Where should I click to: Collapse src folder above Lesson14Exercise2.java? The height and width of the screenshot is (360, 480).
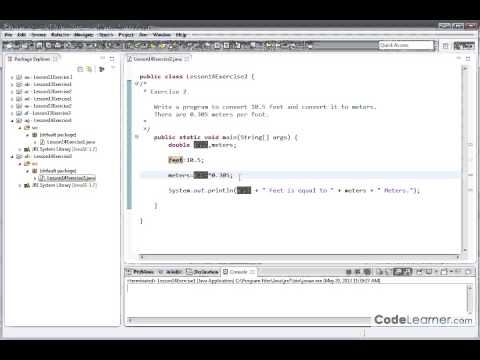tap(20, 164)
